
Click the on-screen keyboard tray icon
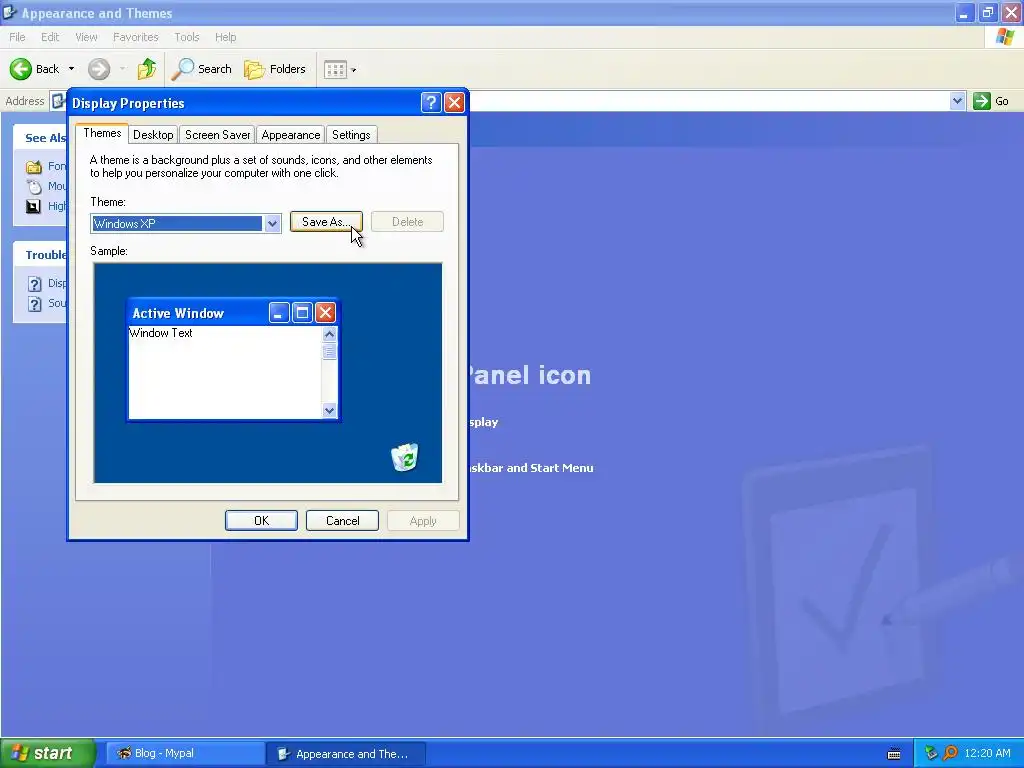[x=894, y=754]
